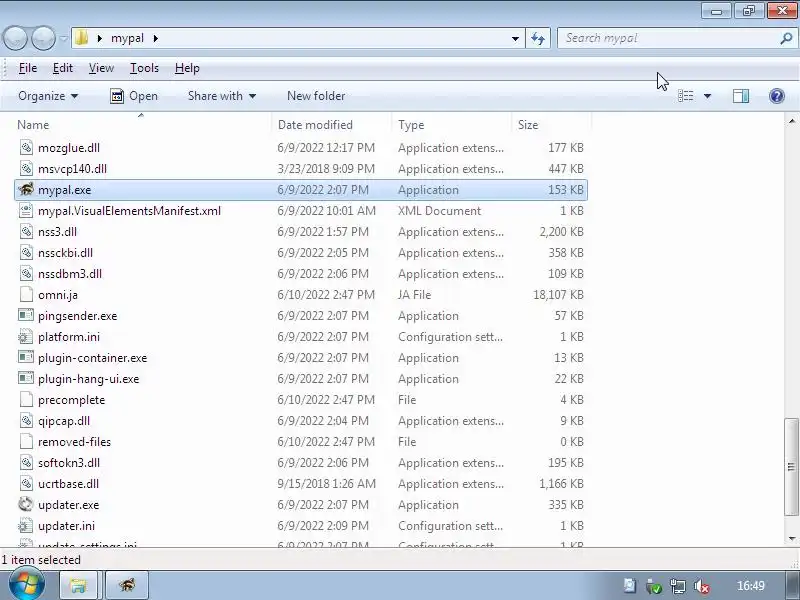The height and width of the screenshot is (600, 800).
Task: Navigate with the Forward button
Action: coord(44,38)
